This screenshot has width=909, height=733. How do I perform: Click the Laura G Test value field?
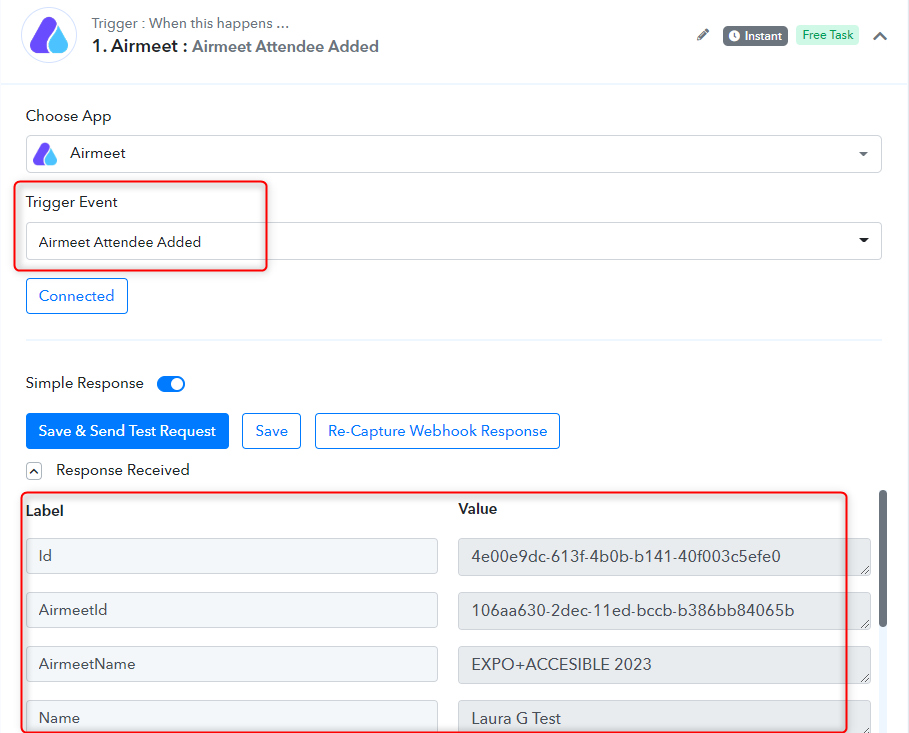click(x=664, y=717)
